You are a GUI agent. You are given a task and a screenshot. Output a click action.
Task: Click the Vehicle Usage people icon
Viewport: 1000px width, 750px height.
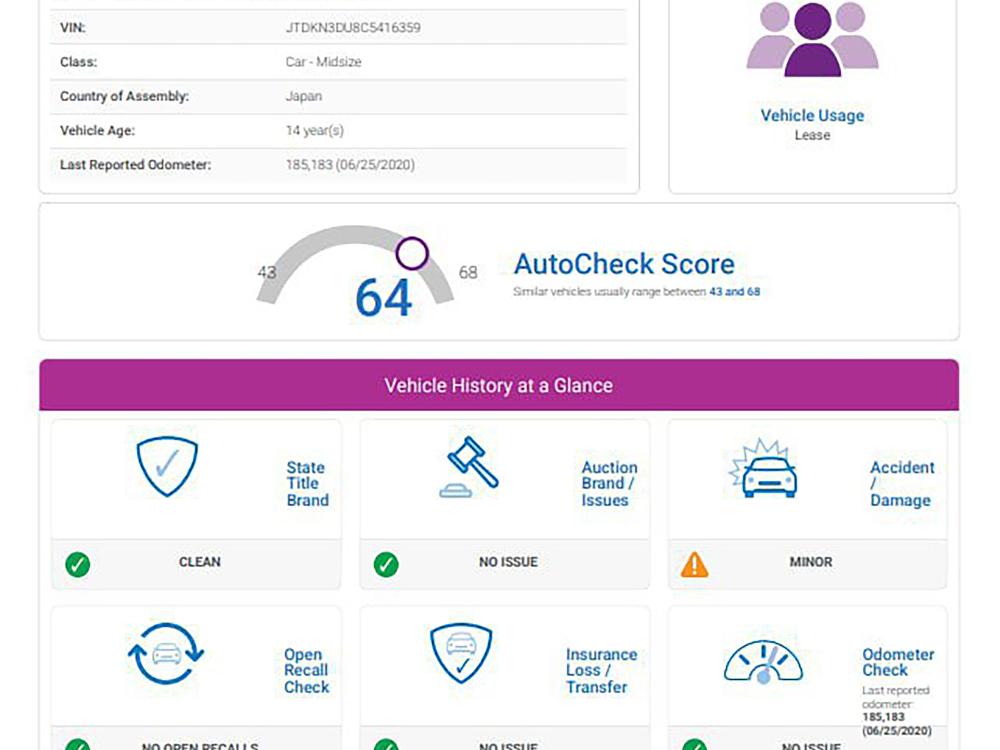[x=812, y=40]
